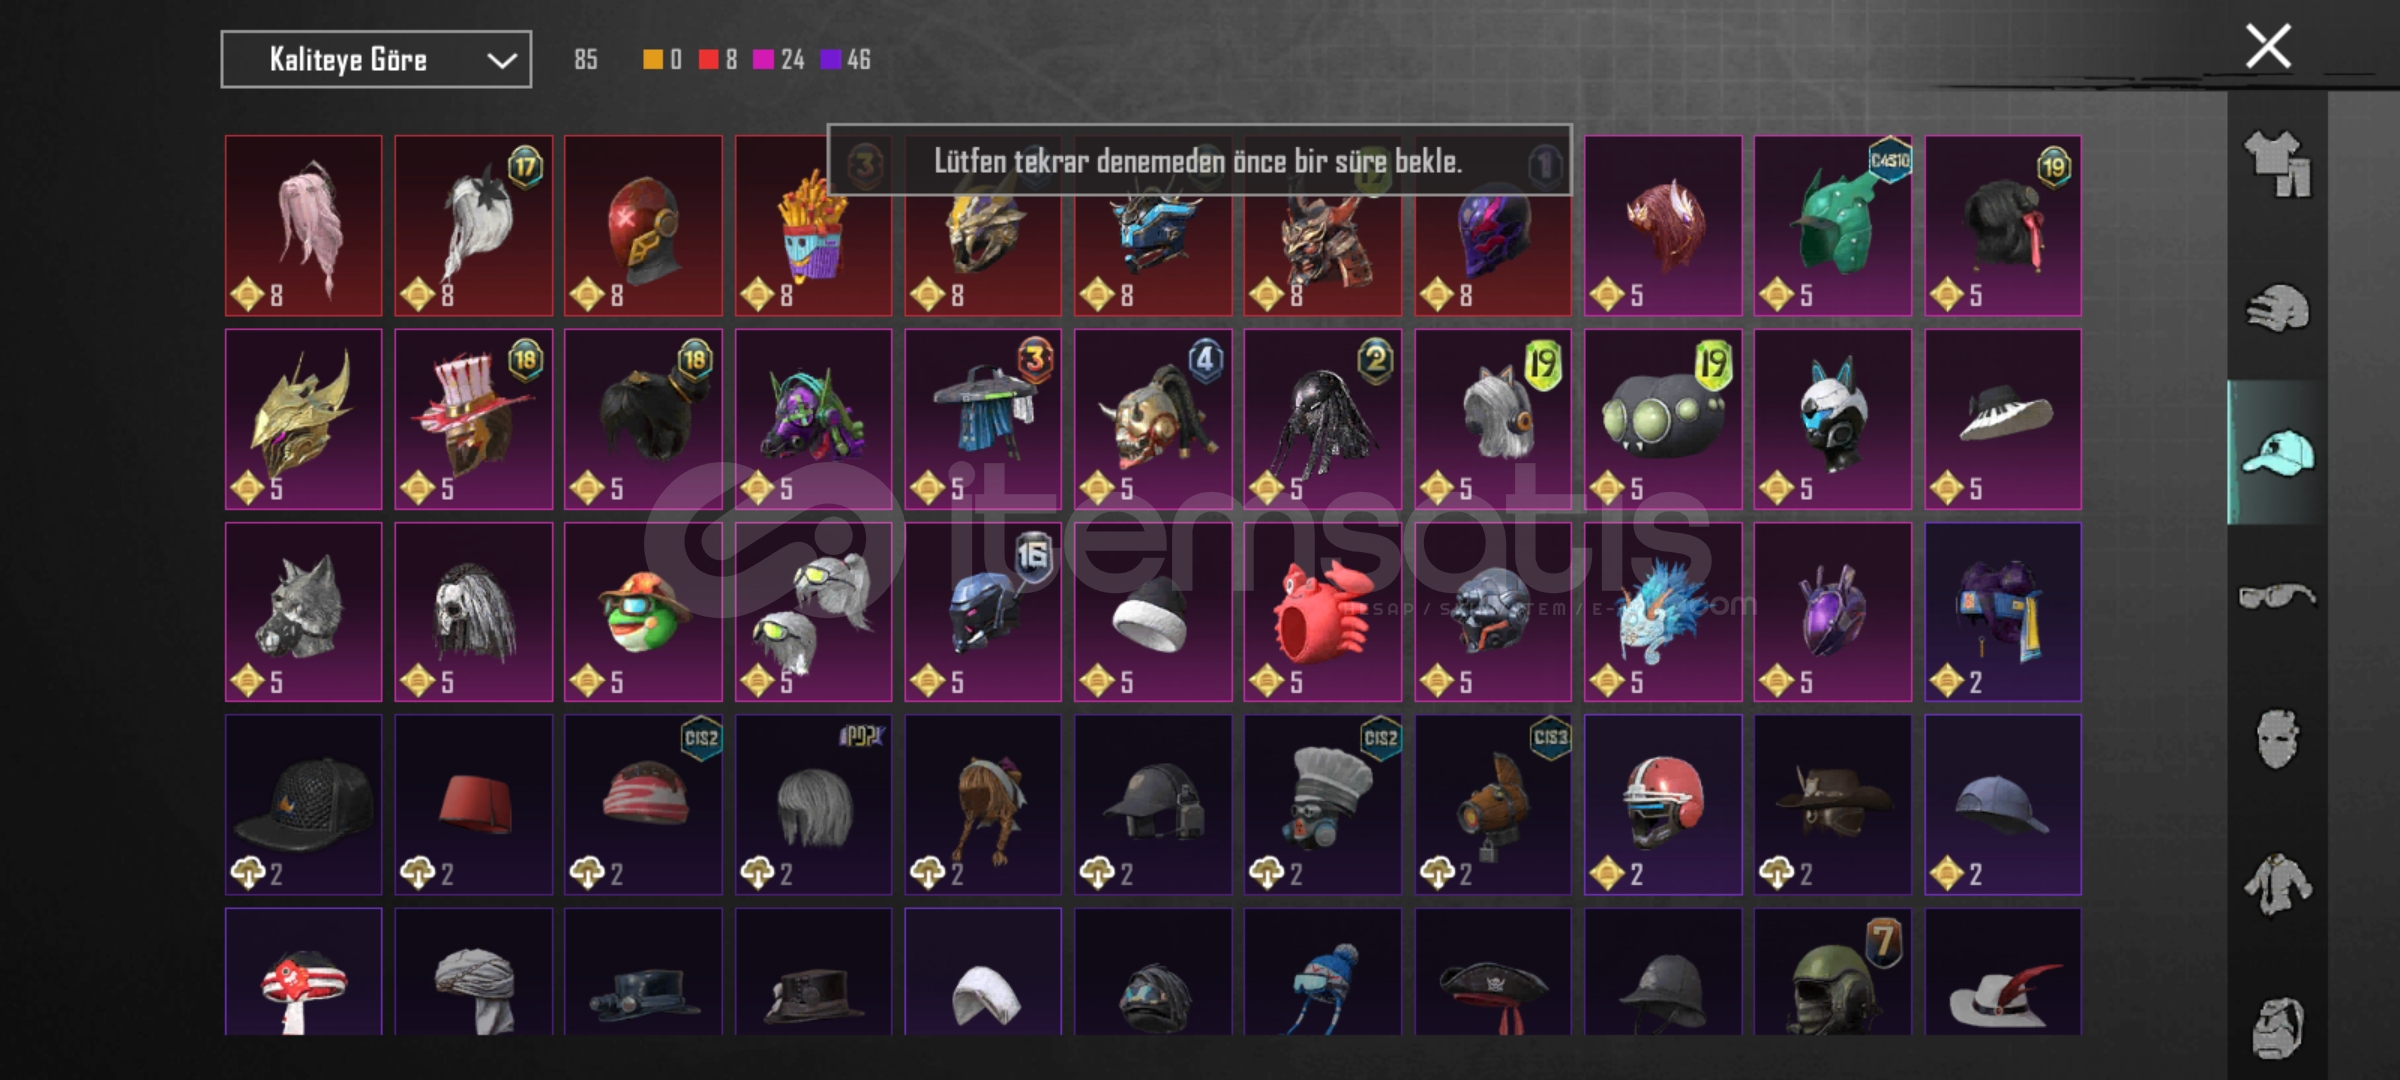2400x1080 pixels.
Task: Open the face mask category icon
Action: [2277, 740]
